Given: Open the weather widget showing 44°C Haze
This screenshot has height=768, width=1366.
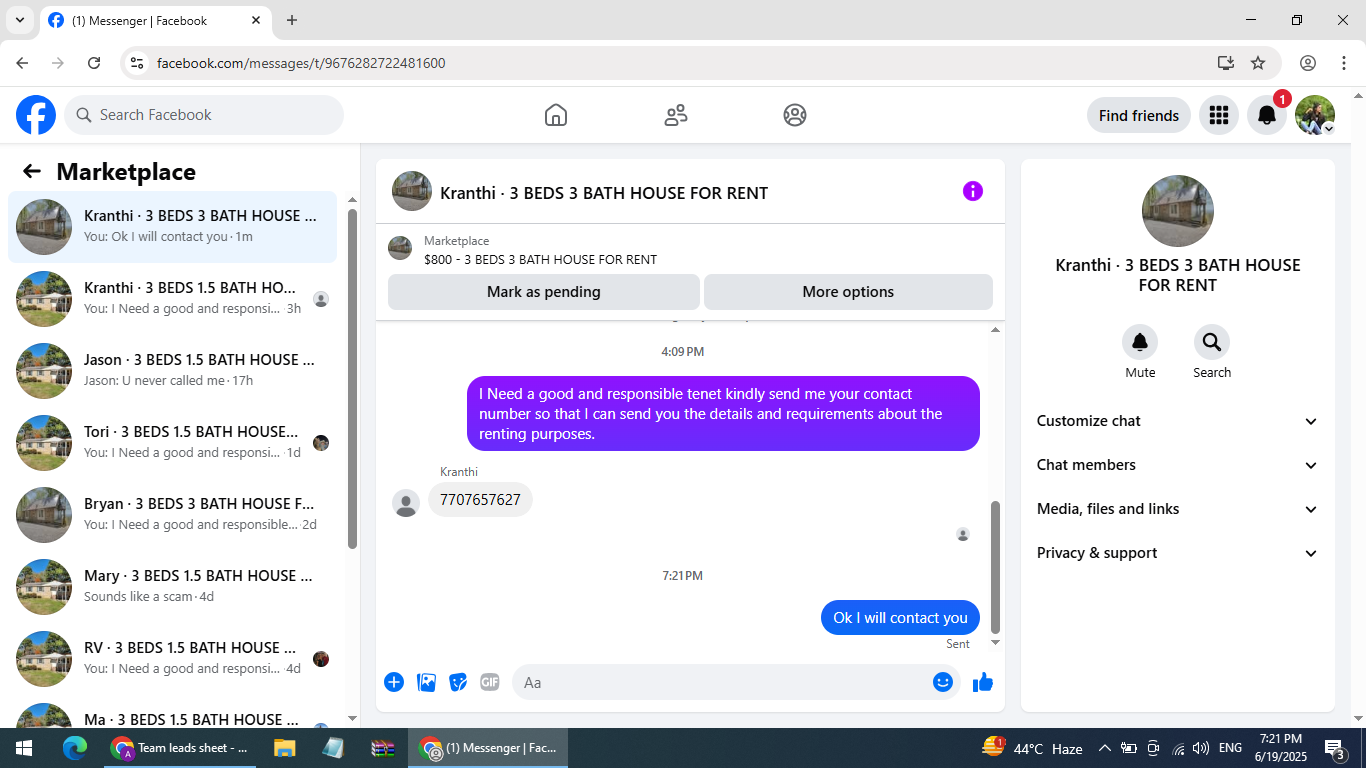Looking at the screenshot, I should [x=1033, y=748].
